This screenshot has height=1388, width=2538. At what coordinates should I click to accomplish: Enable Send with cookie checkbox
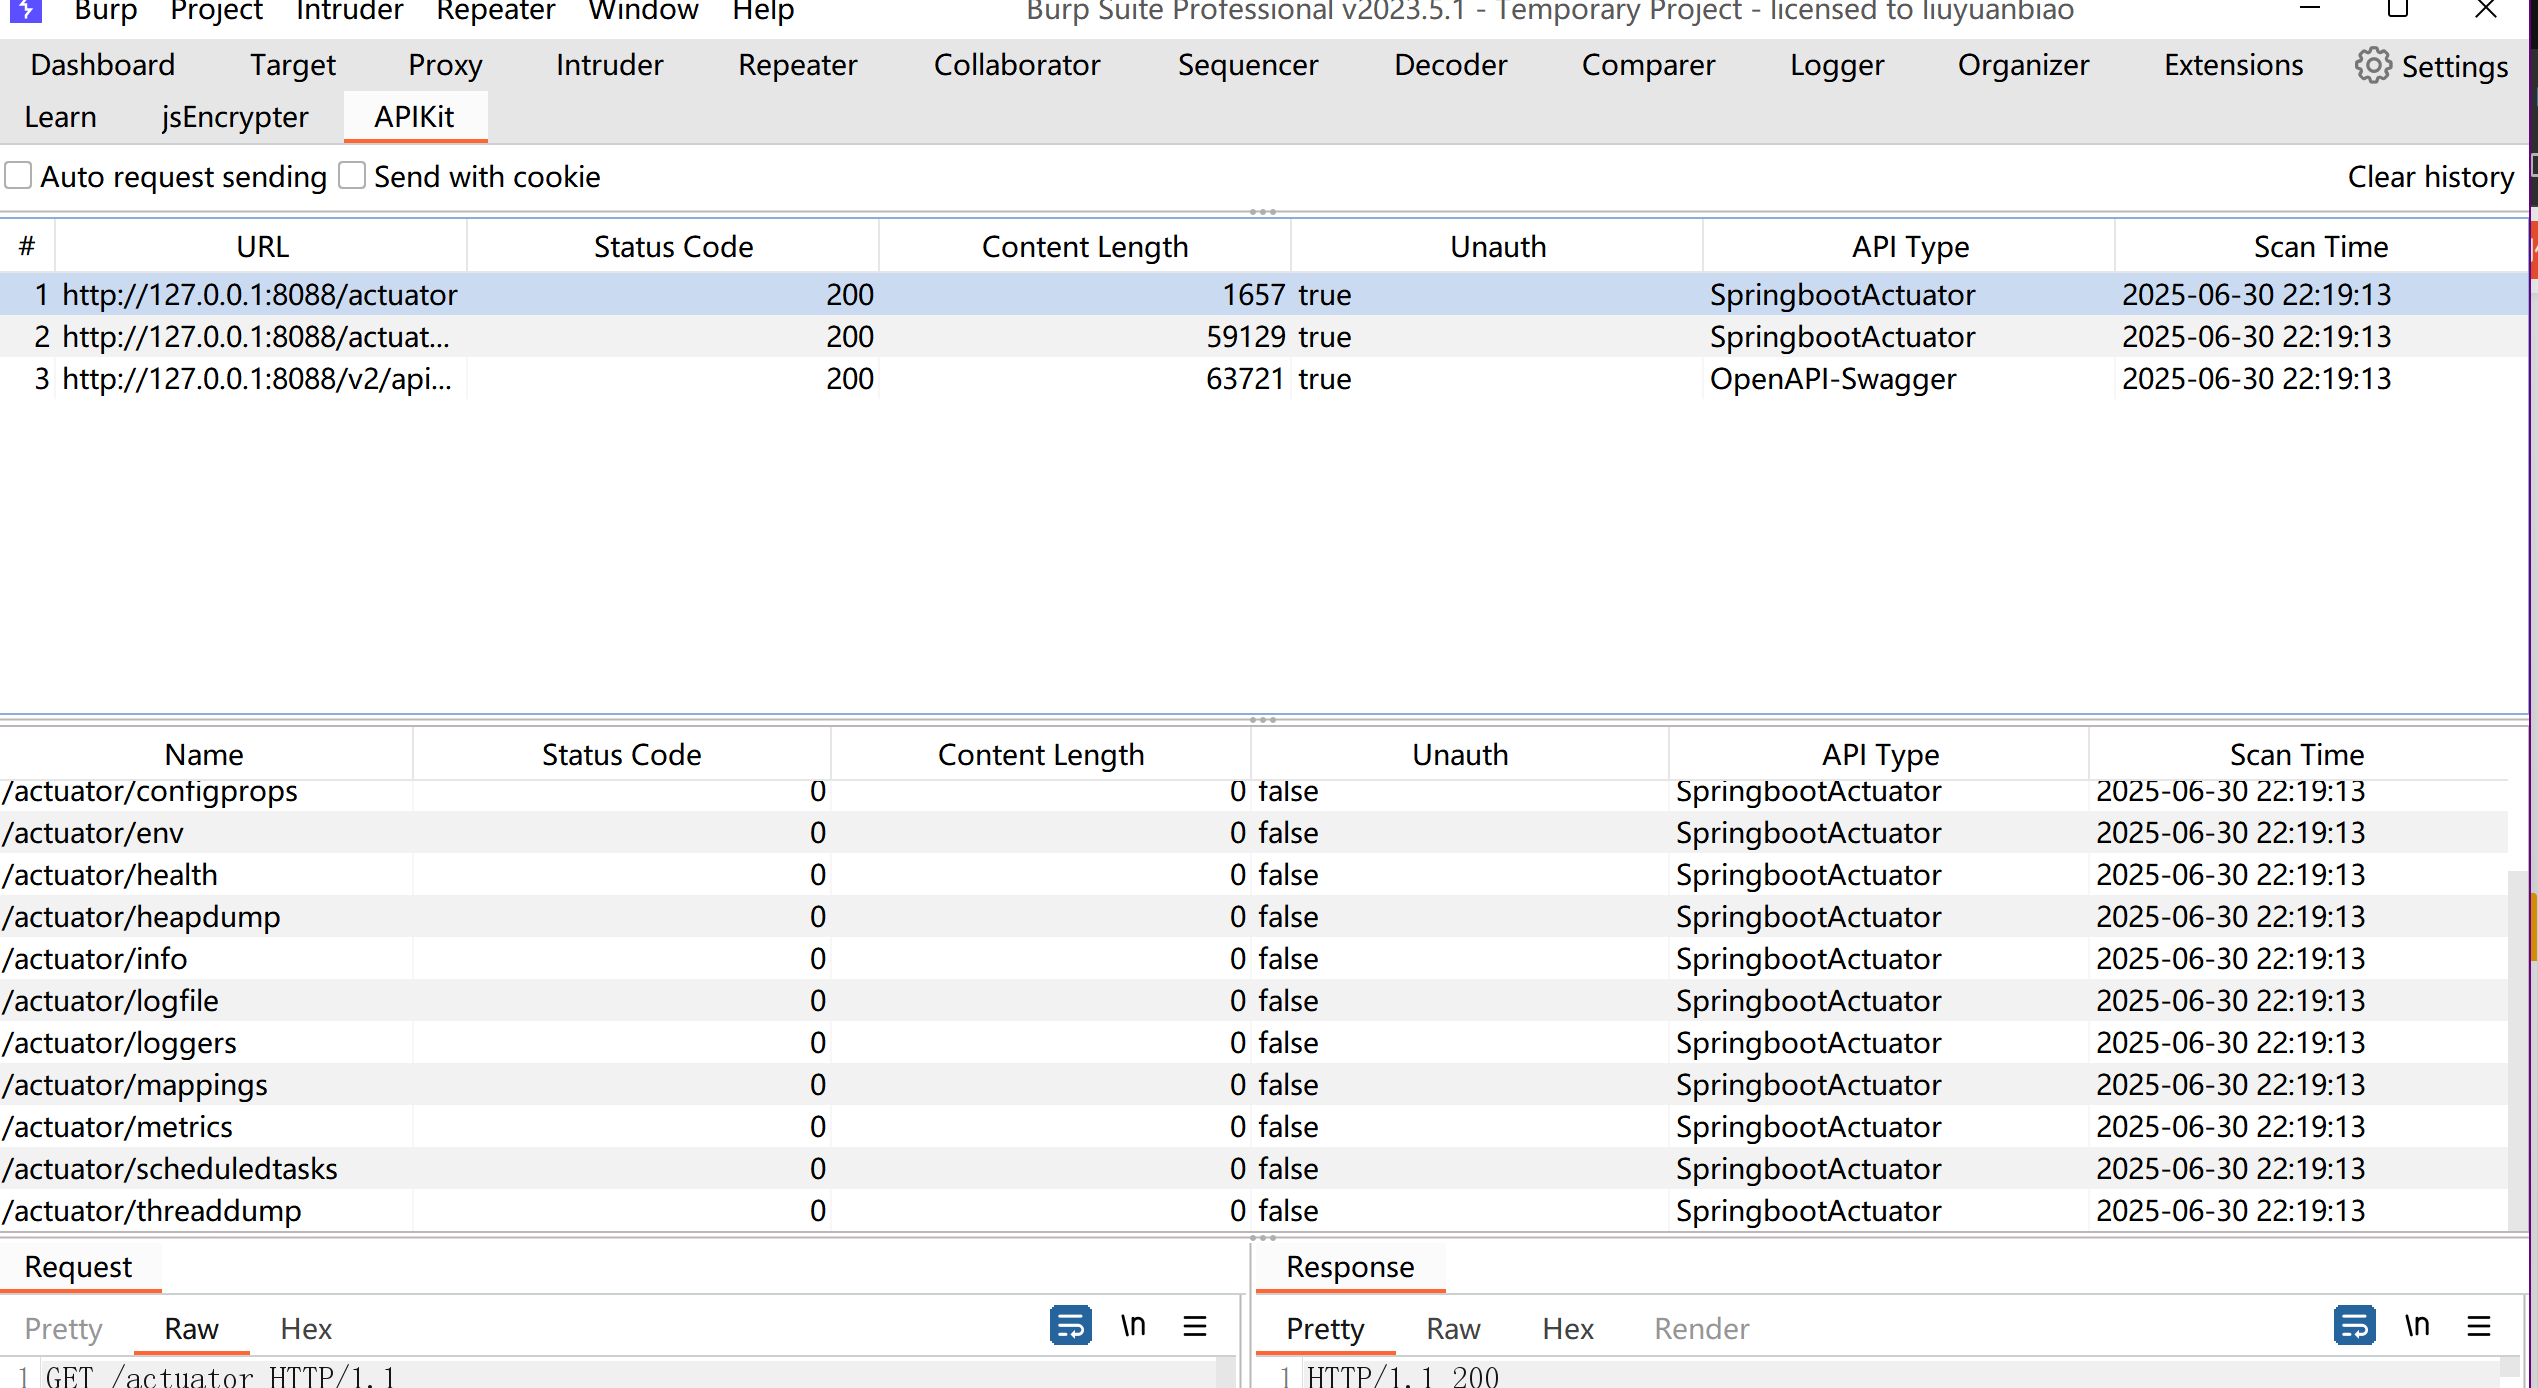tap(352, 176)
